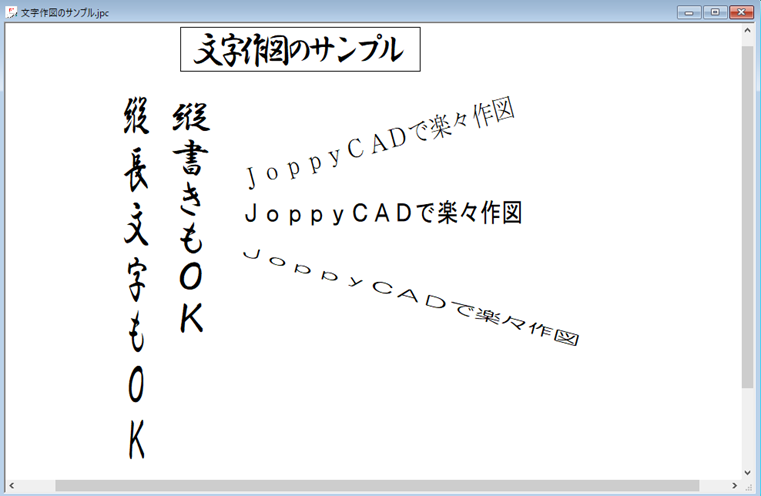Click the horizontal scrollbar right arrow
This screenshot has width=761, height=496.
tap(734, 485)
